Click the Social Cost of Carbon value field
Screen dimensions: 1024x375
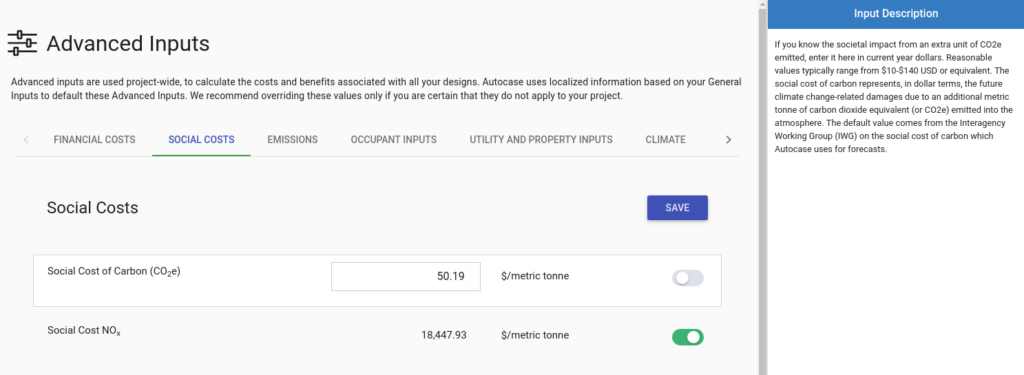406,276
